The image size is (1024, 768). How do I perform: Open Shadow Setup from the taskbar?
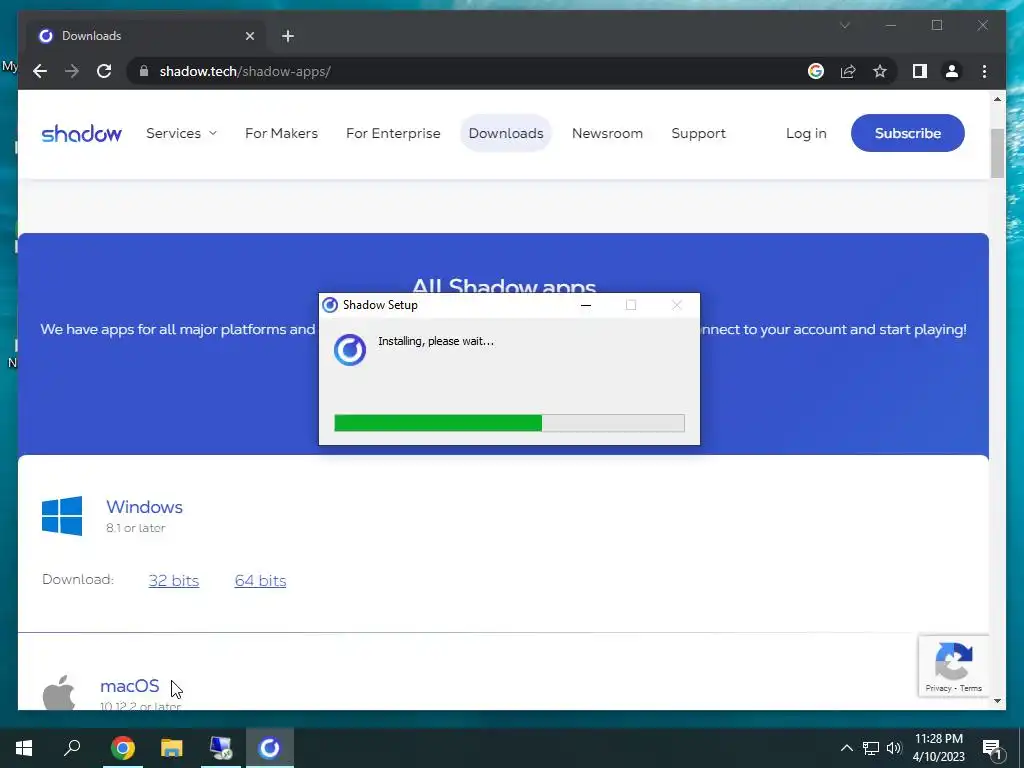[x=270, y=748]
